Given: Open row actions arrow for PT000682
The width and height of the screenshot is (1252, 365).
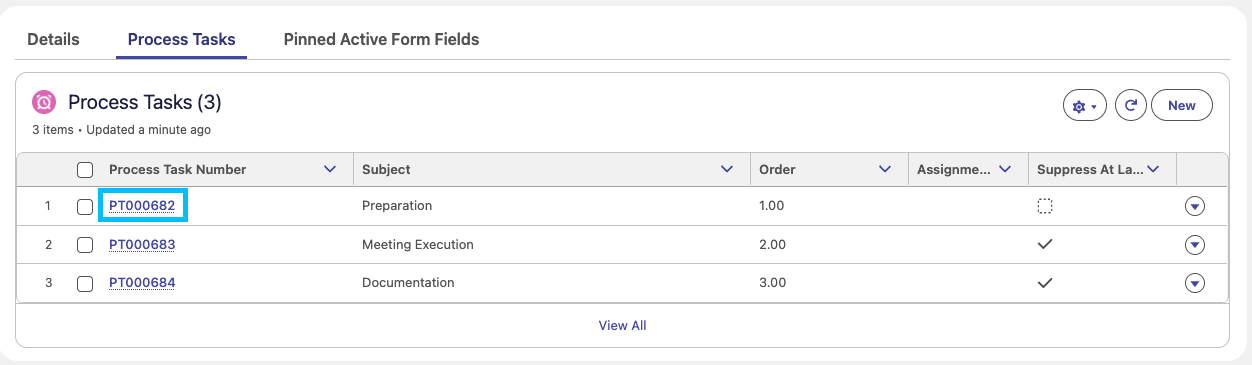Looking at the screenshot, I should pyautogui.click(x=1194, y=207).
